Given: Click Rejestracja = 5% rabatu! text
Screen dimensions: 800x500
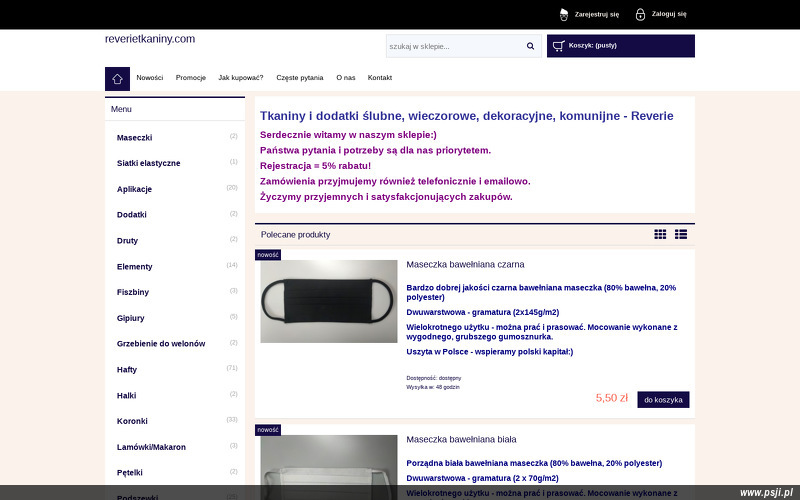Looking at the screenshot, I should [315, 166].
